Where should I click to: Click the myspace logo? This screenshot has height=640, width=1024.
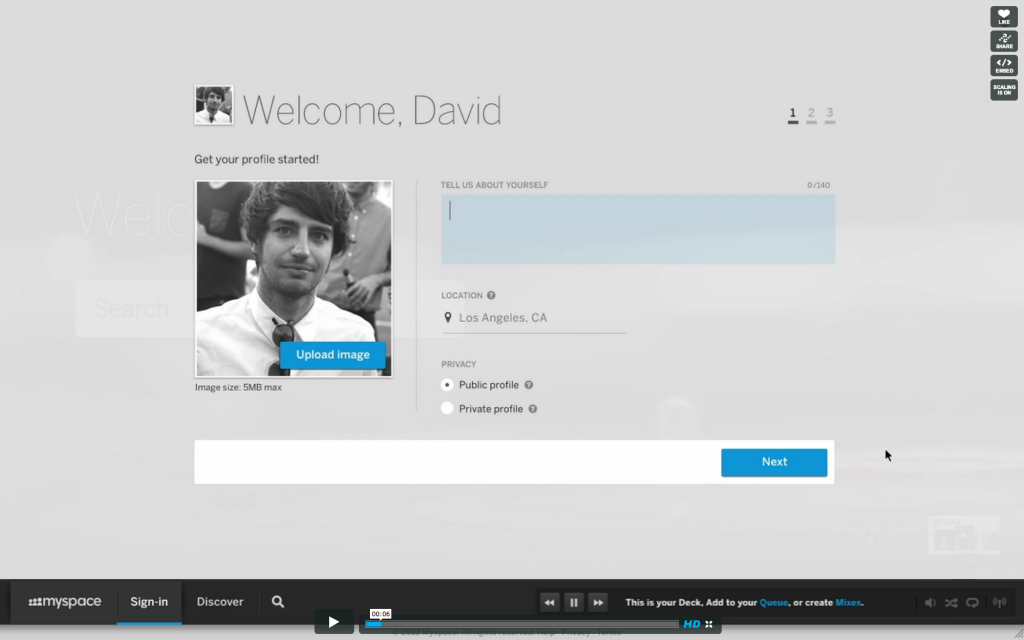coord(65,601)
